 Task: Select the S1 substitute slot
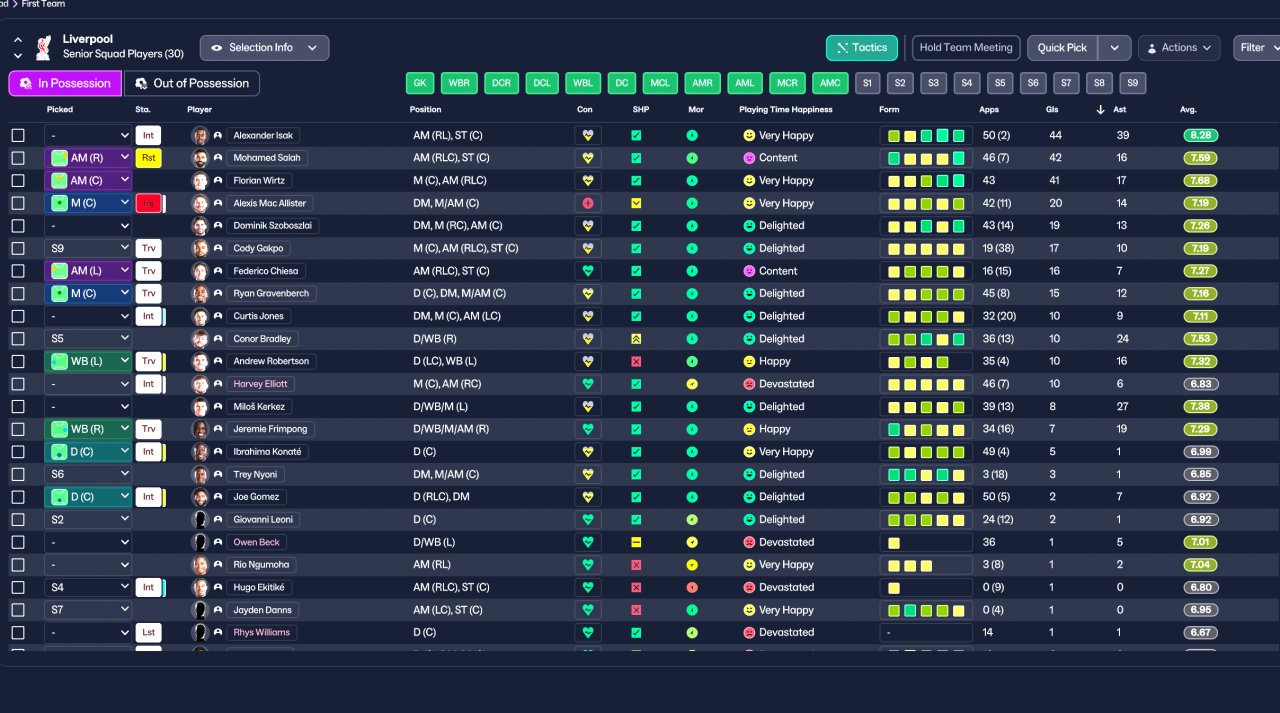867,83
